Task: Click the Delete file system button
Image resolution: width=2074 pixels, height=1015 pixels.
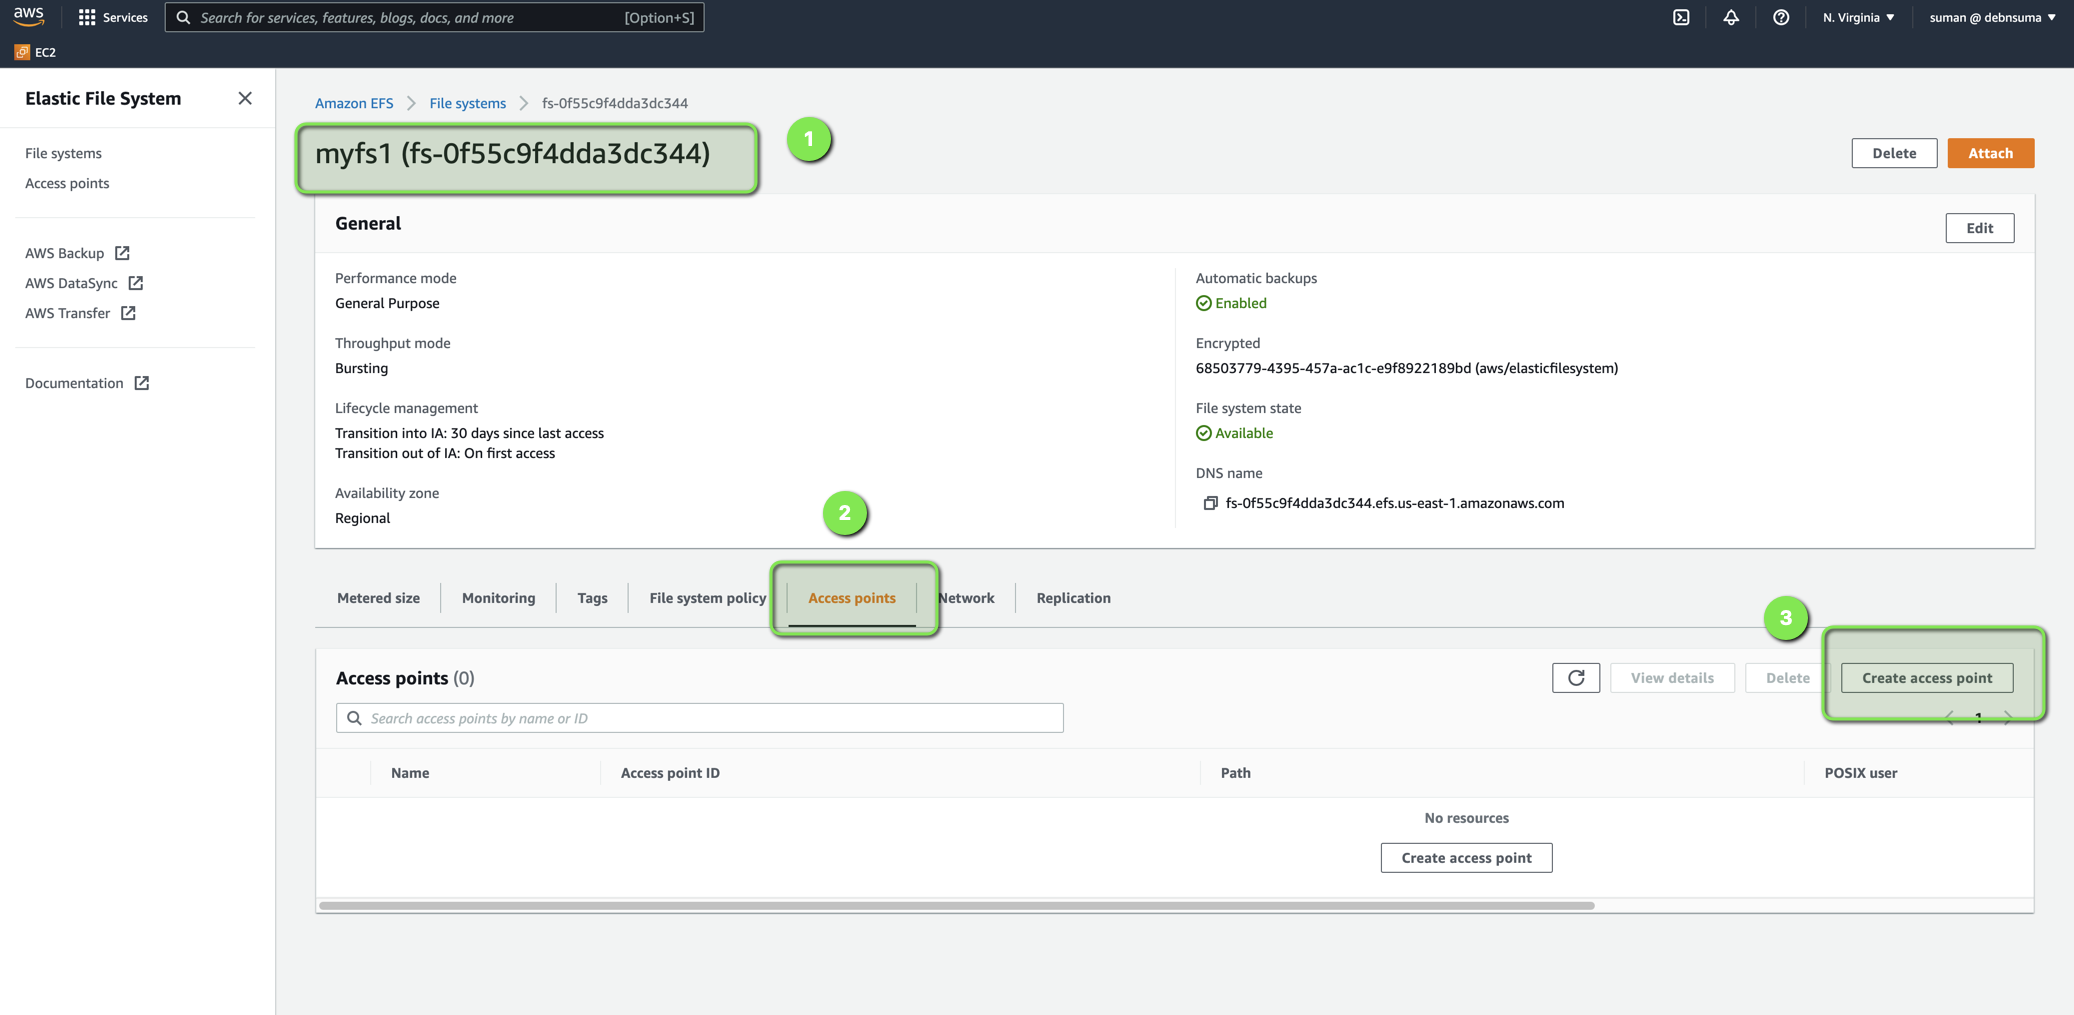Action: click(x=1894, y=153)
